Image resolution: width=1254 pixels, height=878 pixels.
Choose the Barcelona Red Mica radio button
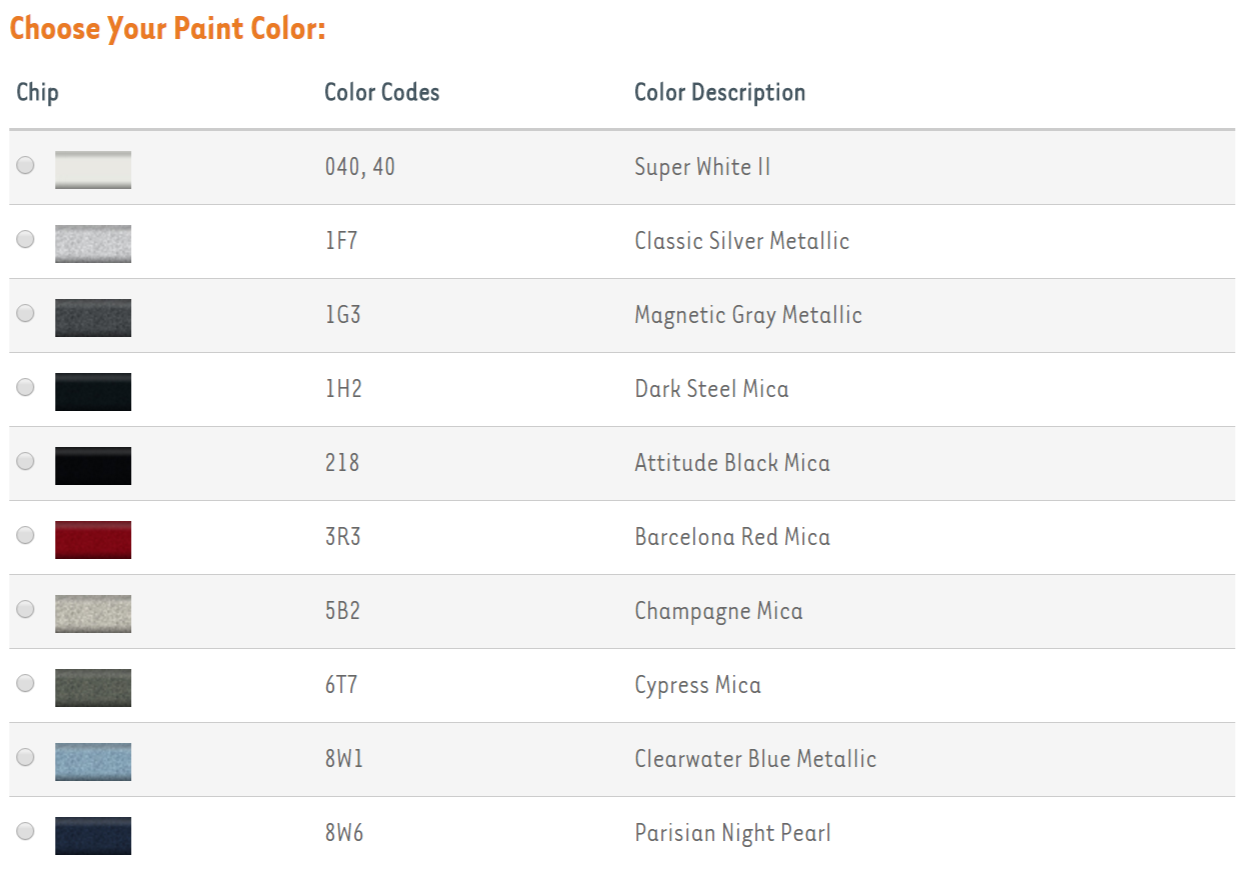(x=26, y=535)
